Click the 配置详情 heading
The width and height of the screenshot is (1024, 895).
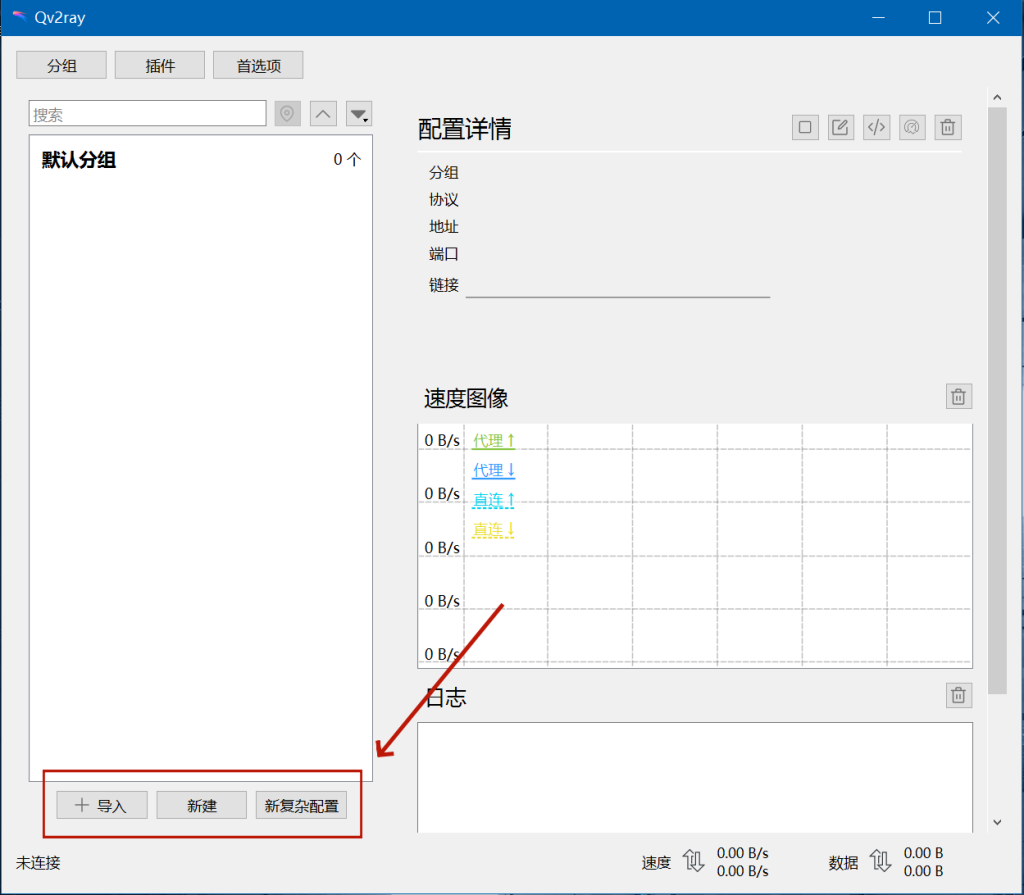(464, 129)
